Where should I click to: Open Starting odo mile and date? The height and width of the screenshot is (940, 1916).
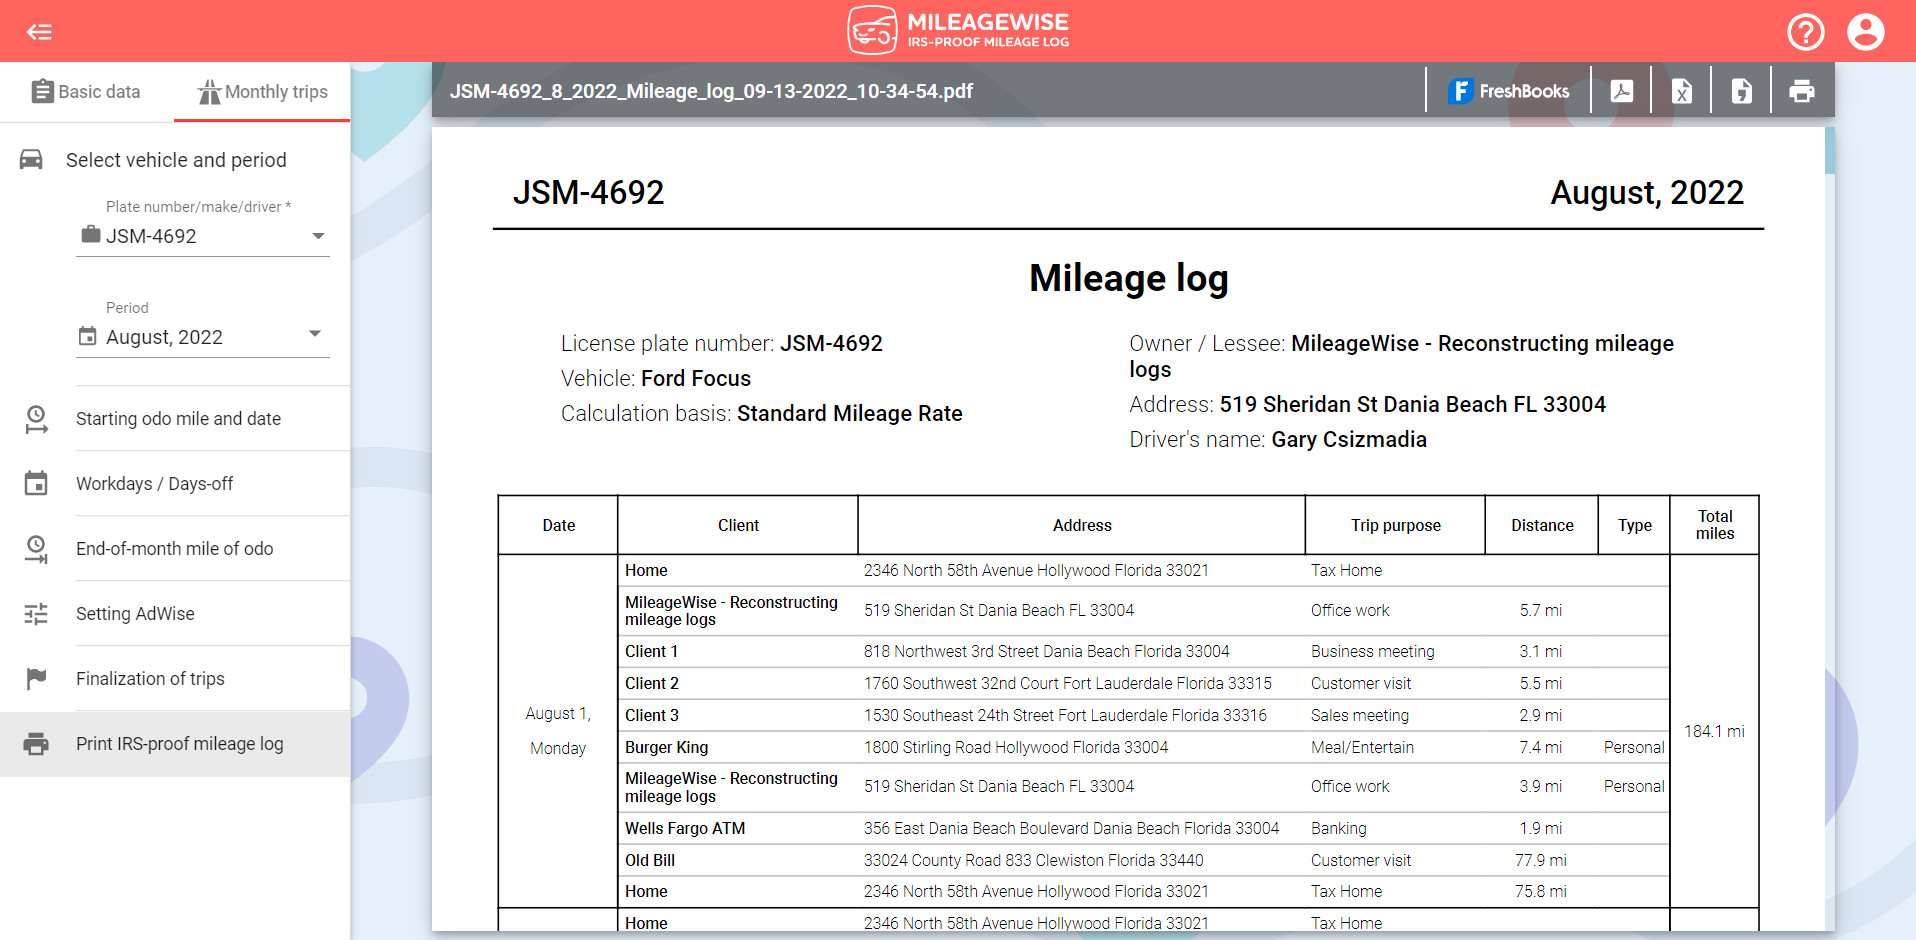pos(175,419)
